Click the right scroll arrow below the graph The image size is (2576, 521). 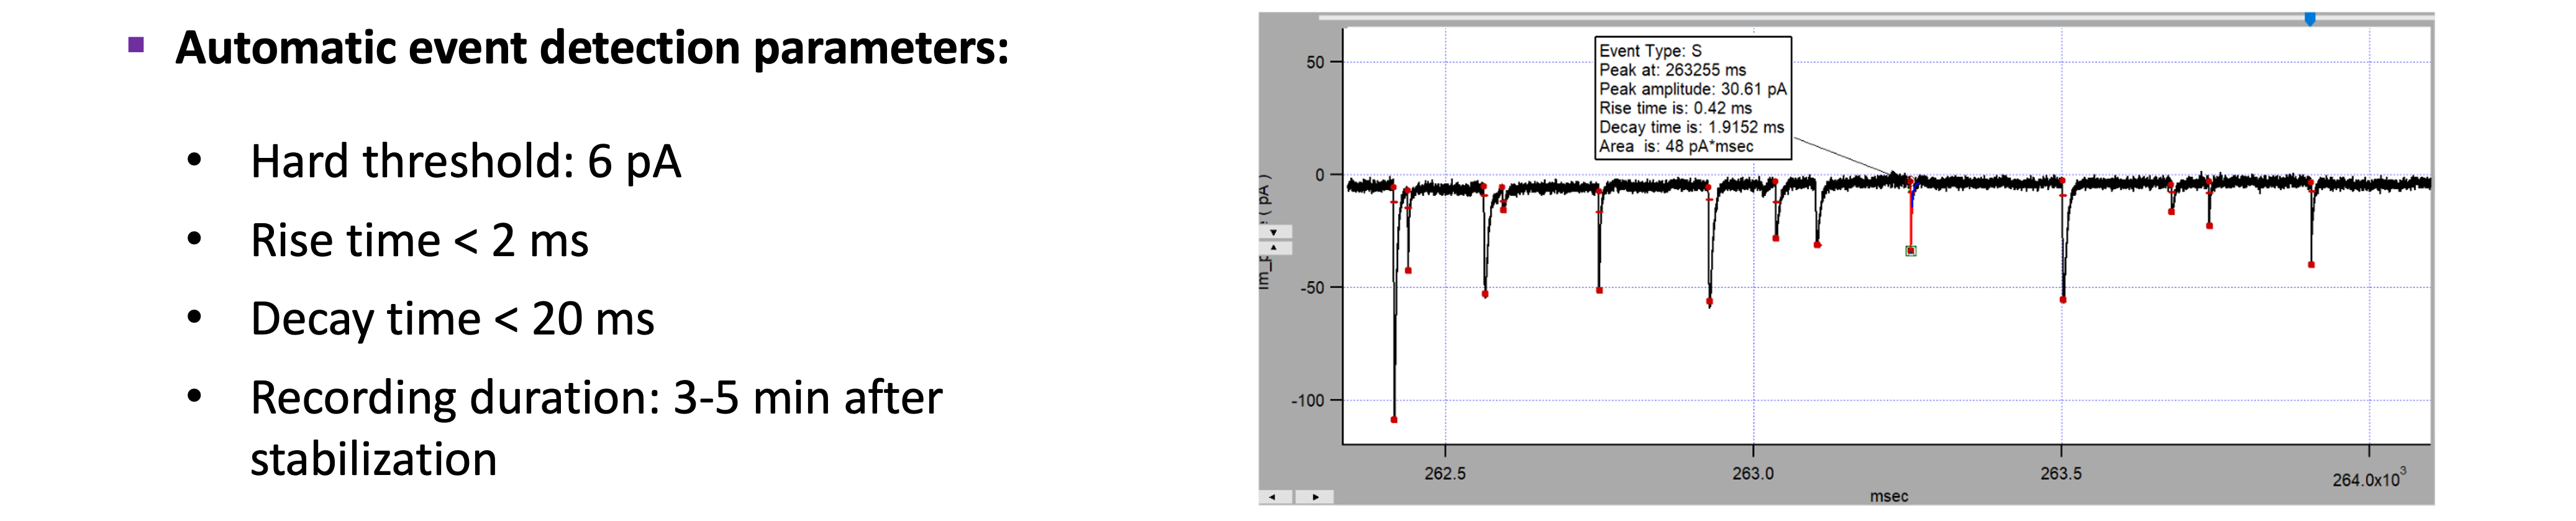[1315, 496]
